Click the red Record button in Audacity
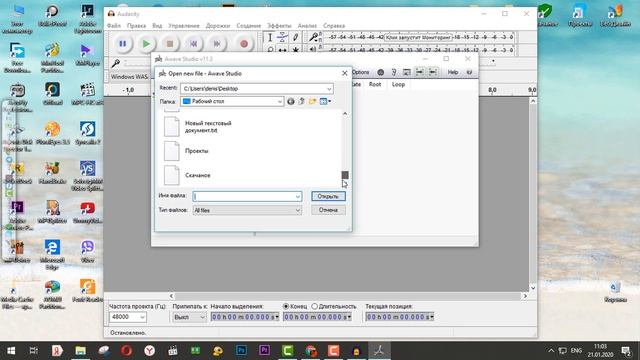 tap(244, 44)
